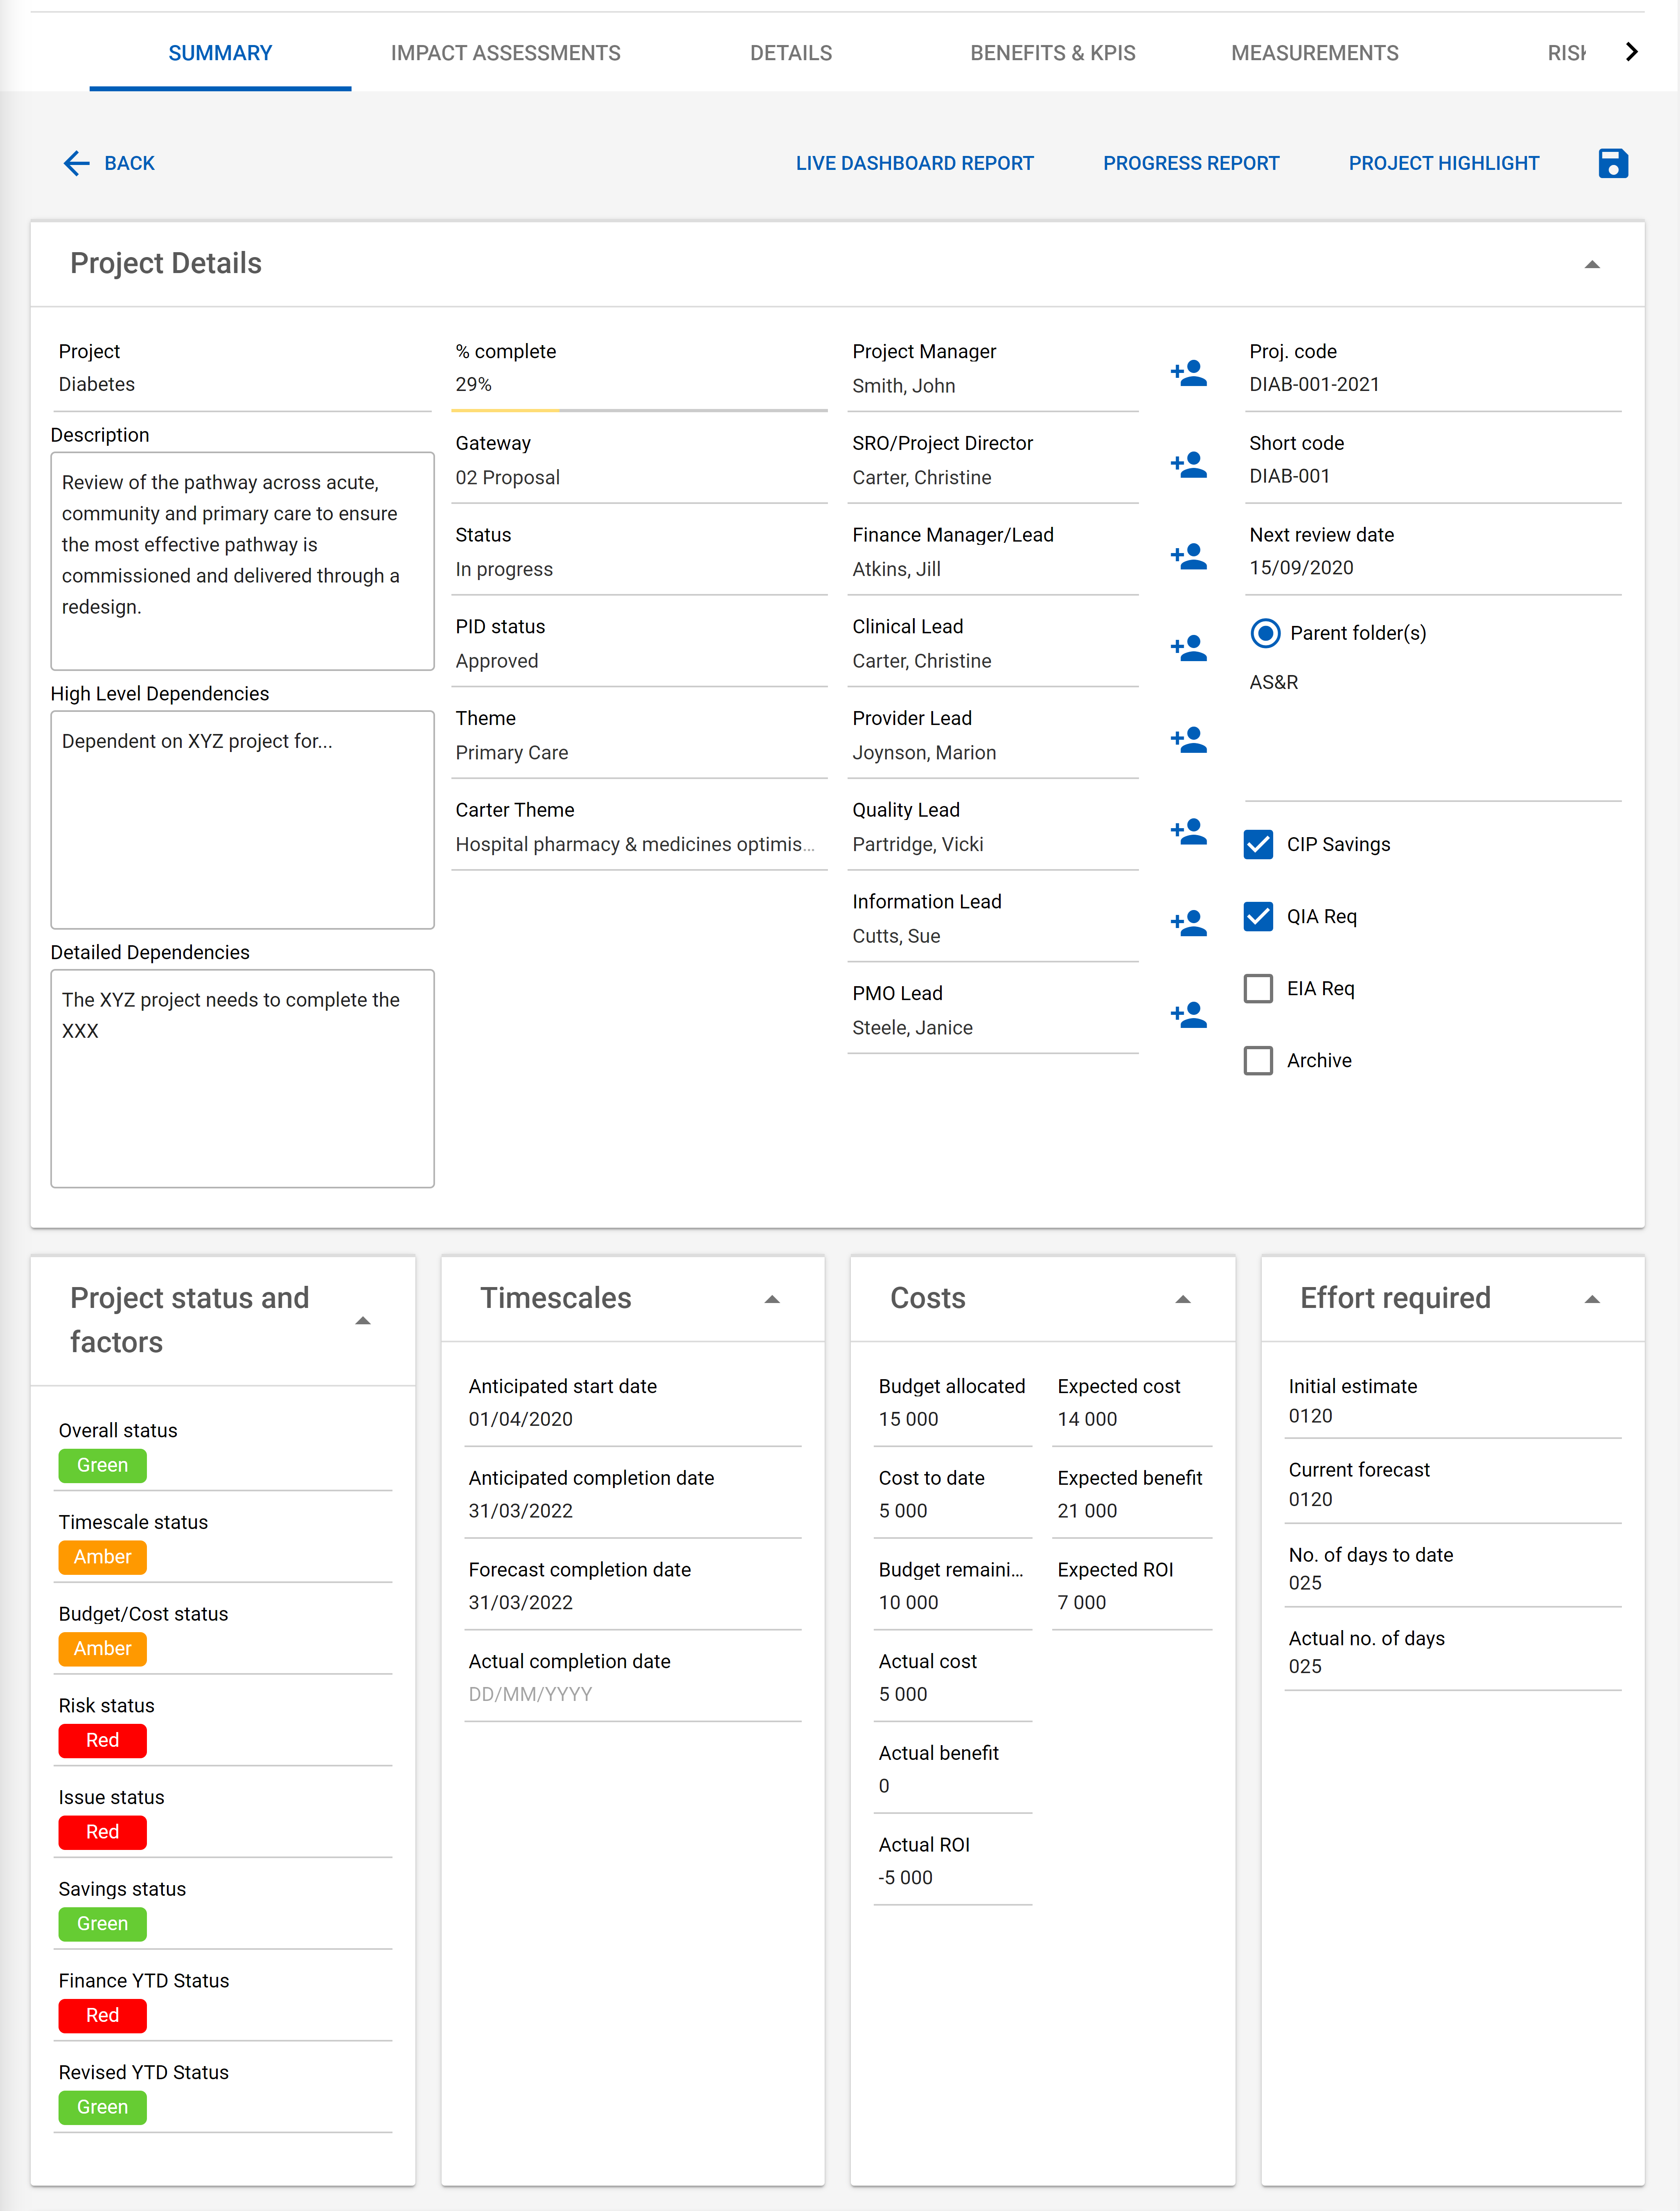This screenshot has width=1680, height=2211.
Task: Assign user to Information Lead
Action: 1188,924
